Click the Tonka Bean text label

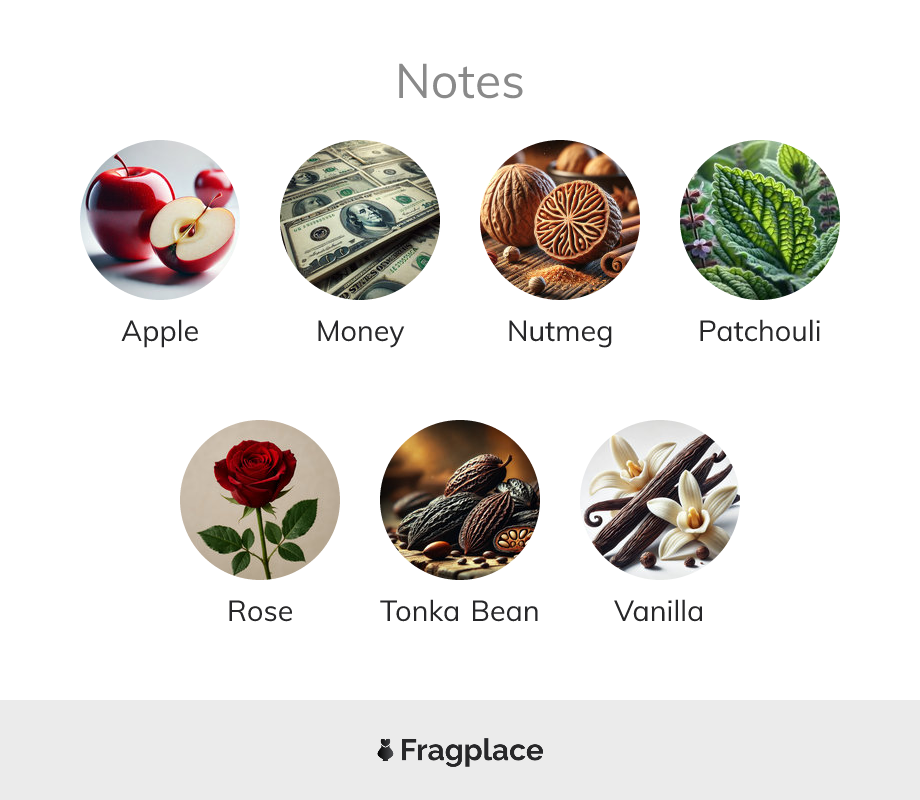point(459,612)
